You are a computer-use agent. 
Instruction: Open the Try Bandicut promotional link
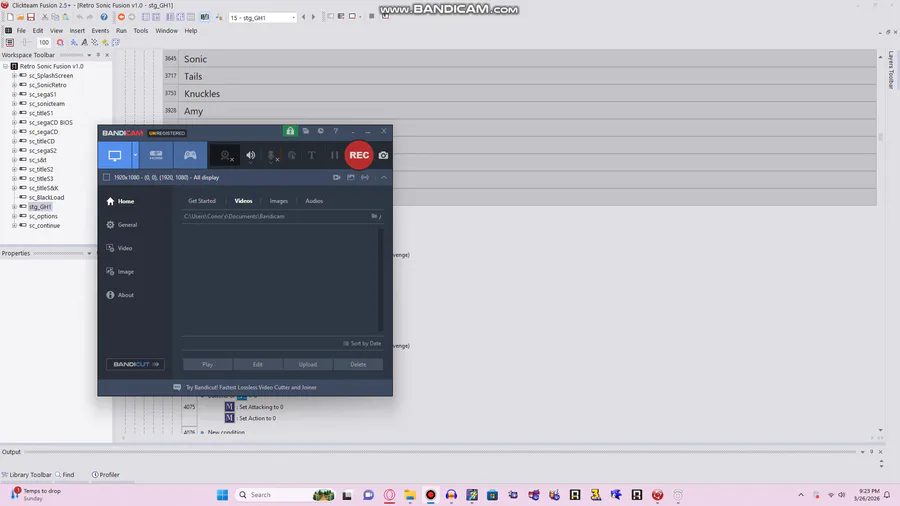coord(245,388)
